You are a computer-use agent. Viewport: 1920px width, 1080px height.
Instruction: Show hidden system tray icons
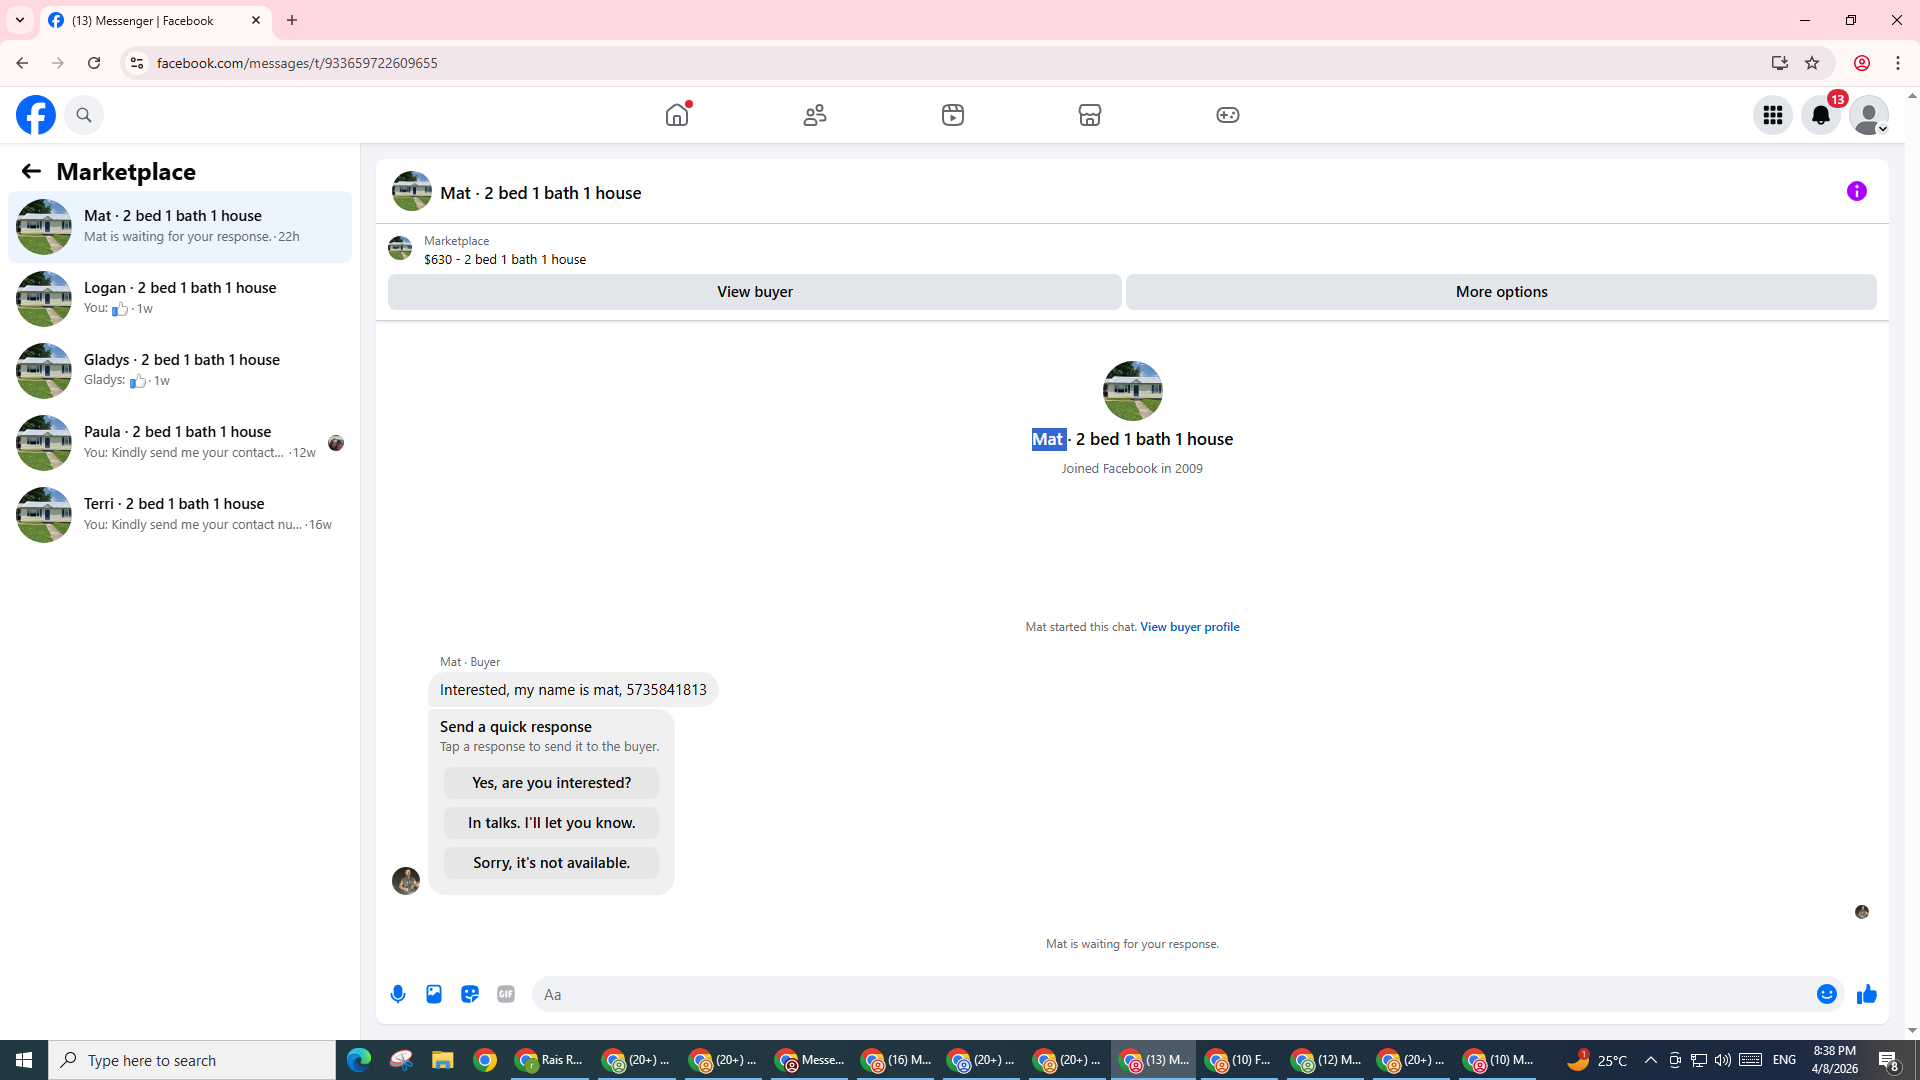pos(1650,1060)
